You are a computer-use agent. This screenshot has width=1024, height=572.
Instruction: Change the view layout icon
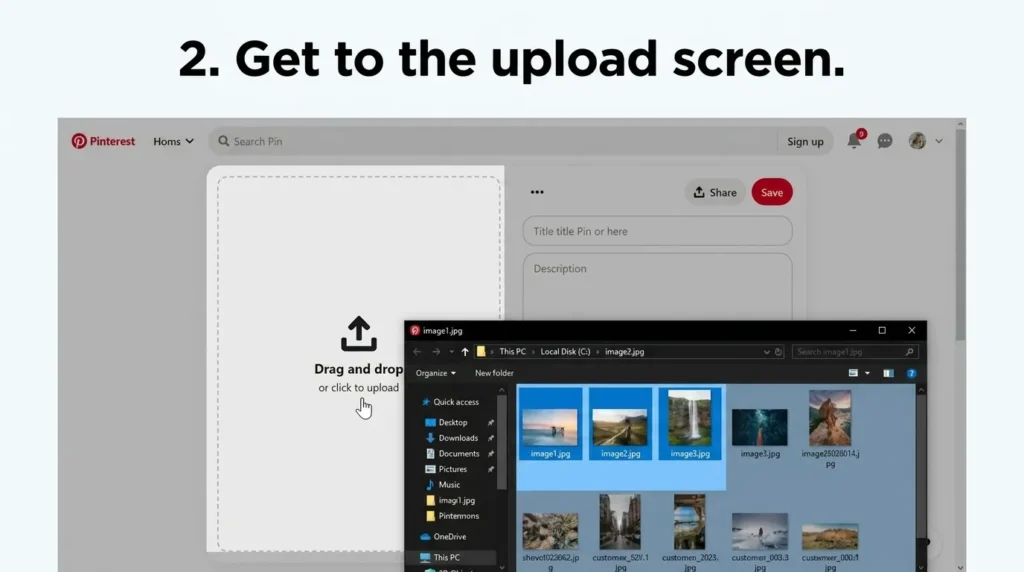coord(853,373)
